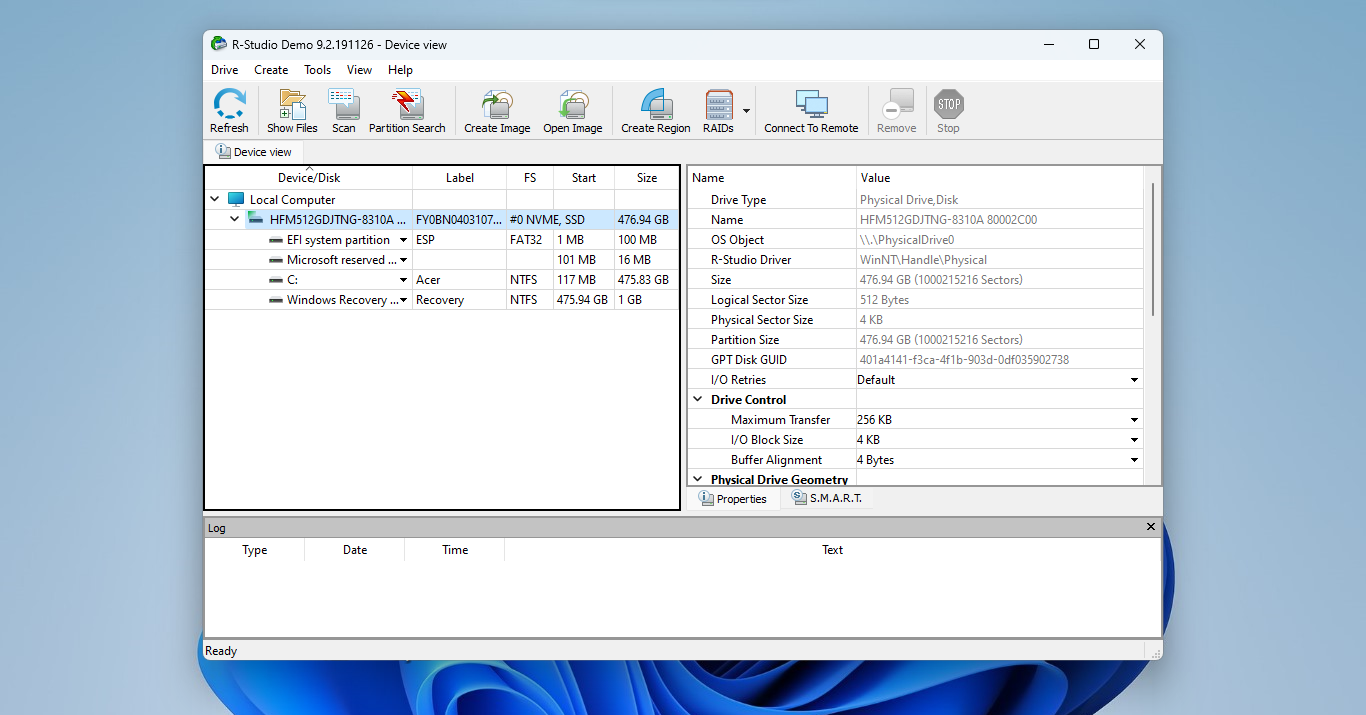Image resolution: width=1366 pixels, height=715 pixels.
Task: Click the Logical Sector Size value 512 Bytes
Action: coord(884,300)
